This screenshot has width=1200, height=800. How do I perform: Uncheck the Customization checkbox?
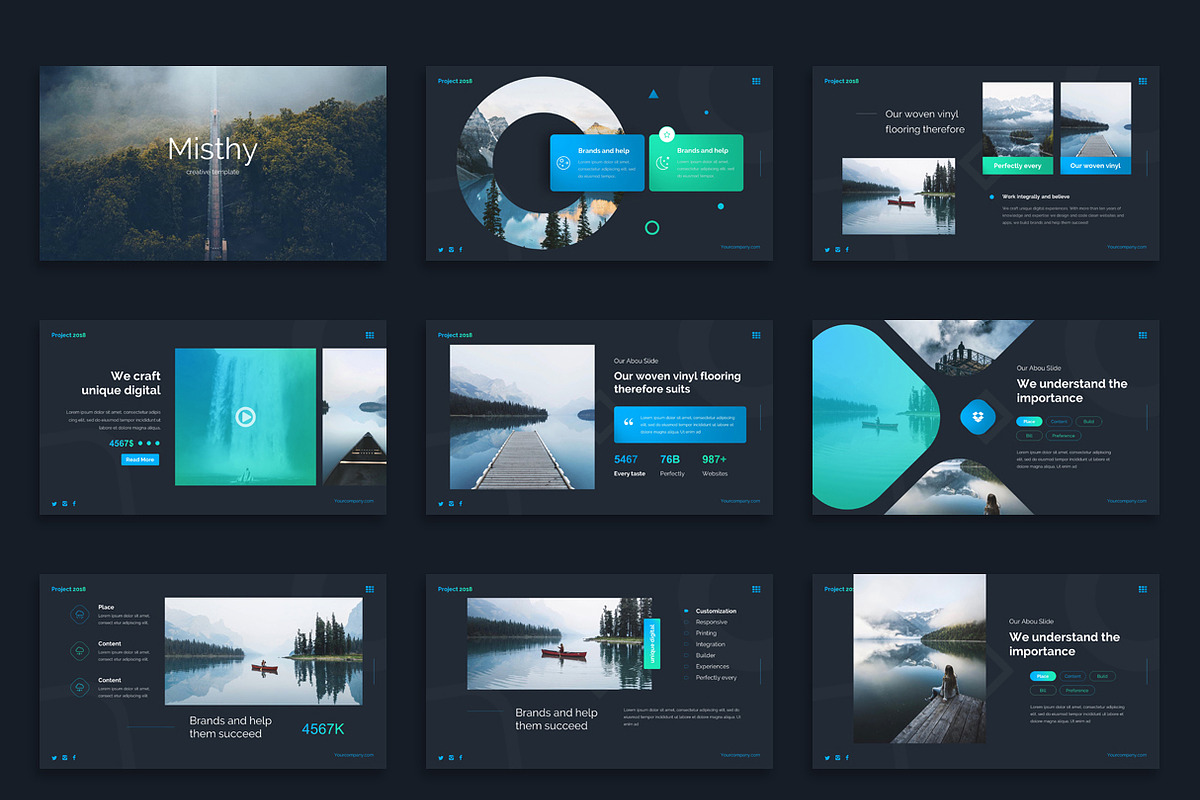pyautogui.click(x=686, y=611)
